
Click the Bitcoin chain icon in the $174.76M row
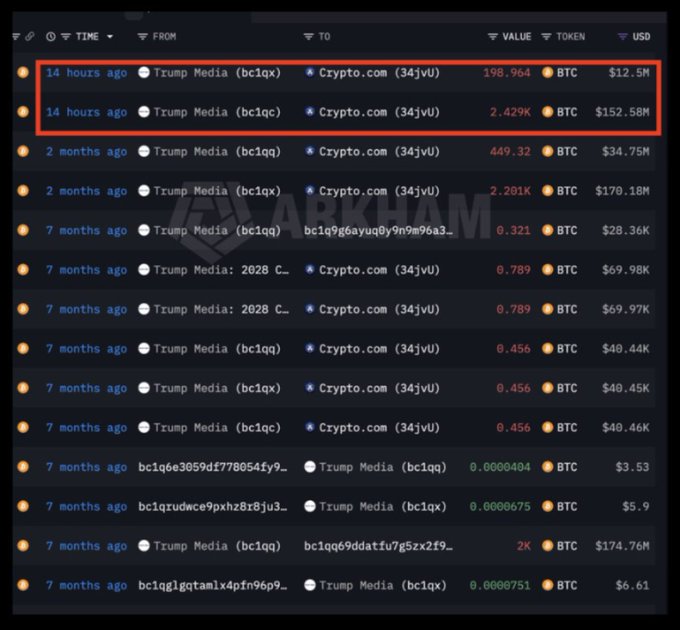click(23, 546)
